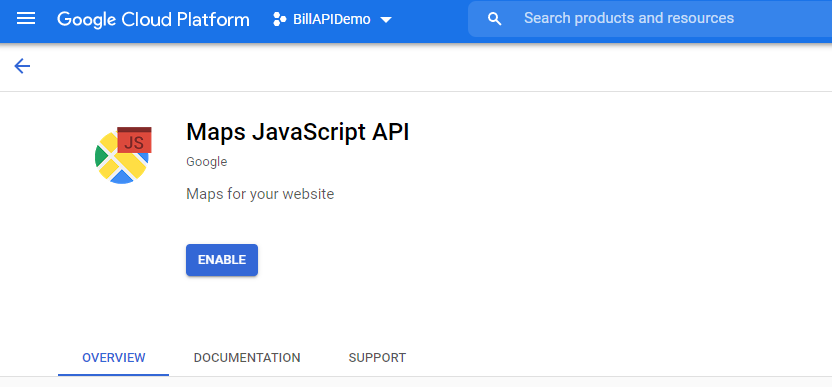The height and width of the screenshot is (387, 832).
Task: Click the project hexagon icon beside BillAPIDemo
Action: [279, 20]
